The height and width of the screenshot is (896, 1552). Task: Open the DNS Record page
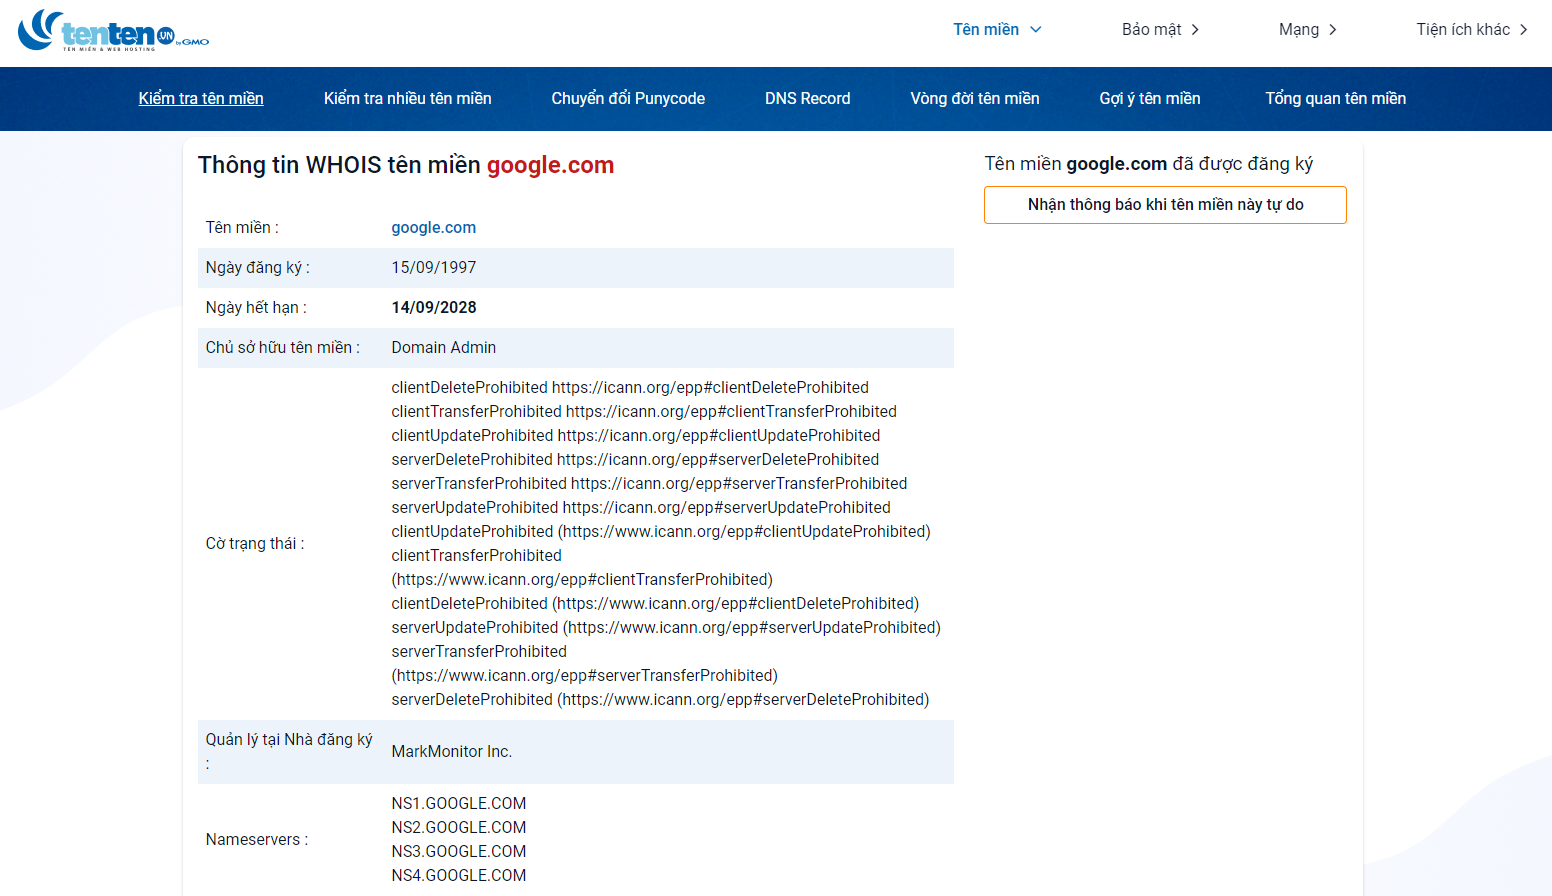pos(807,98)
